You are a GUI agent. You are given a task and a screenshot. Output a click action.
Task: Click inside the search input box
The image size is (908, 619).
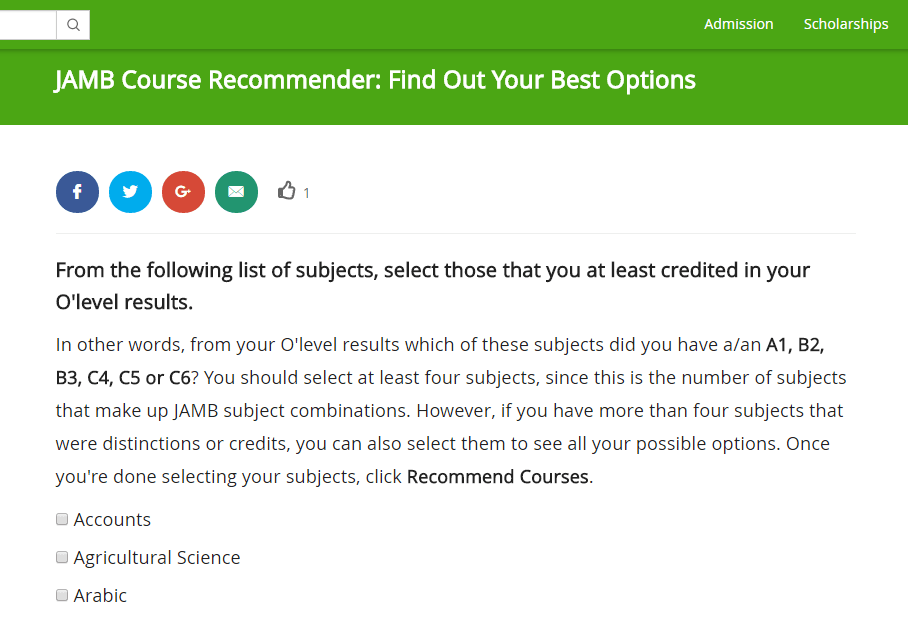tap(28, 24)
